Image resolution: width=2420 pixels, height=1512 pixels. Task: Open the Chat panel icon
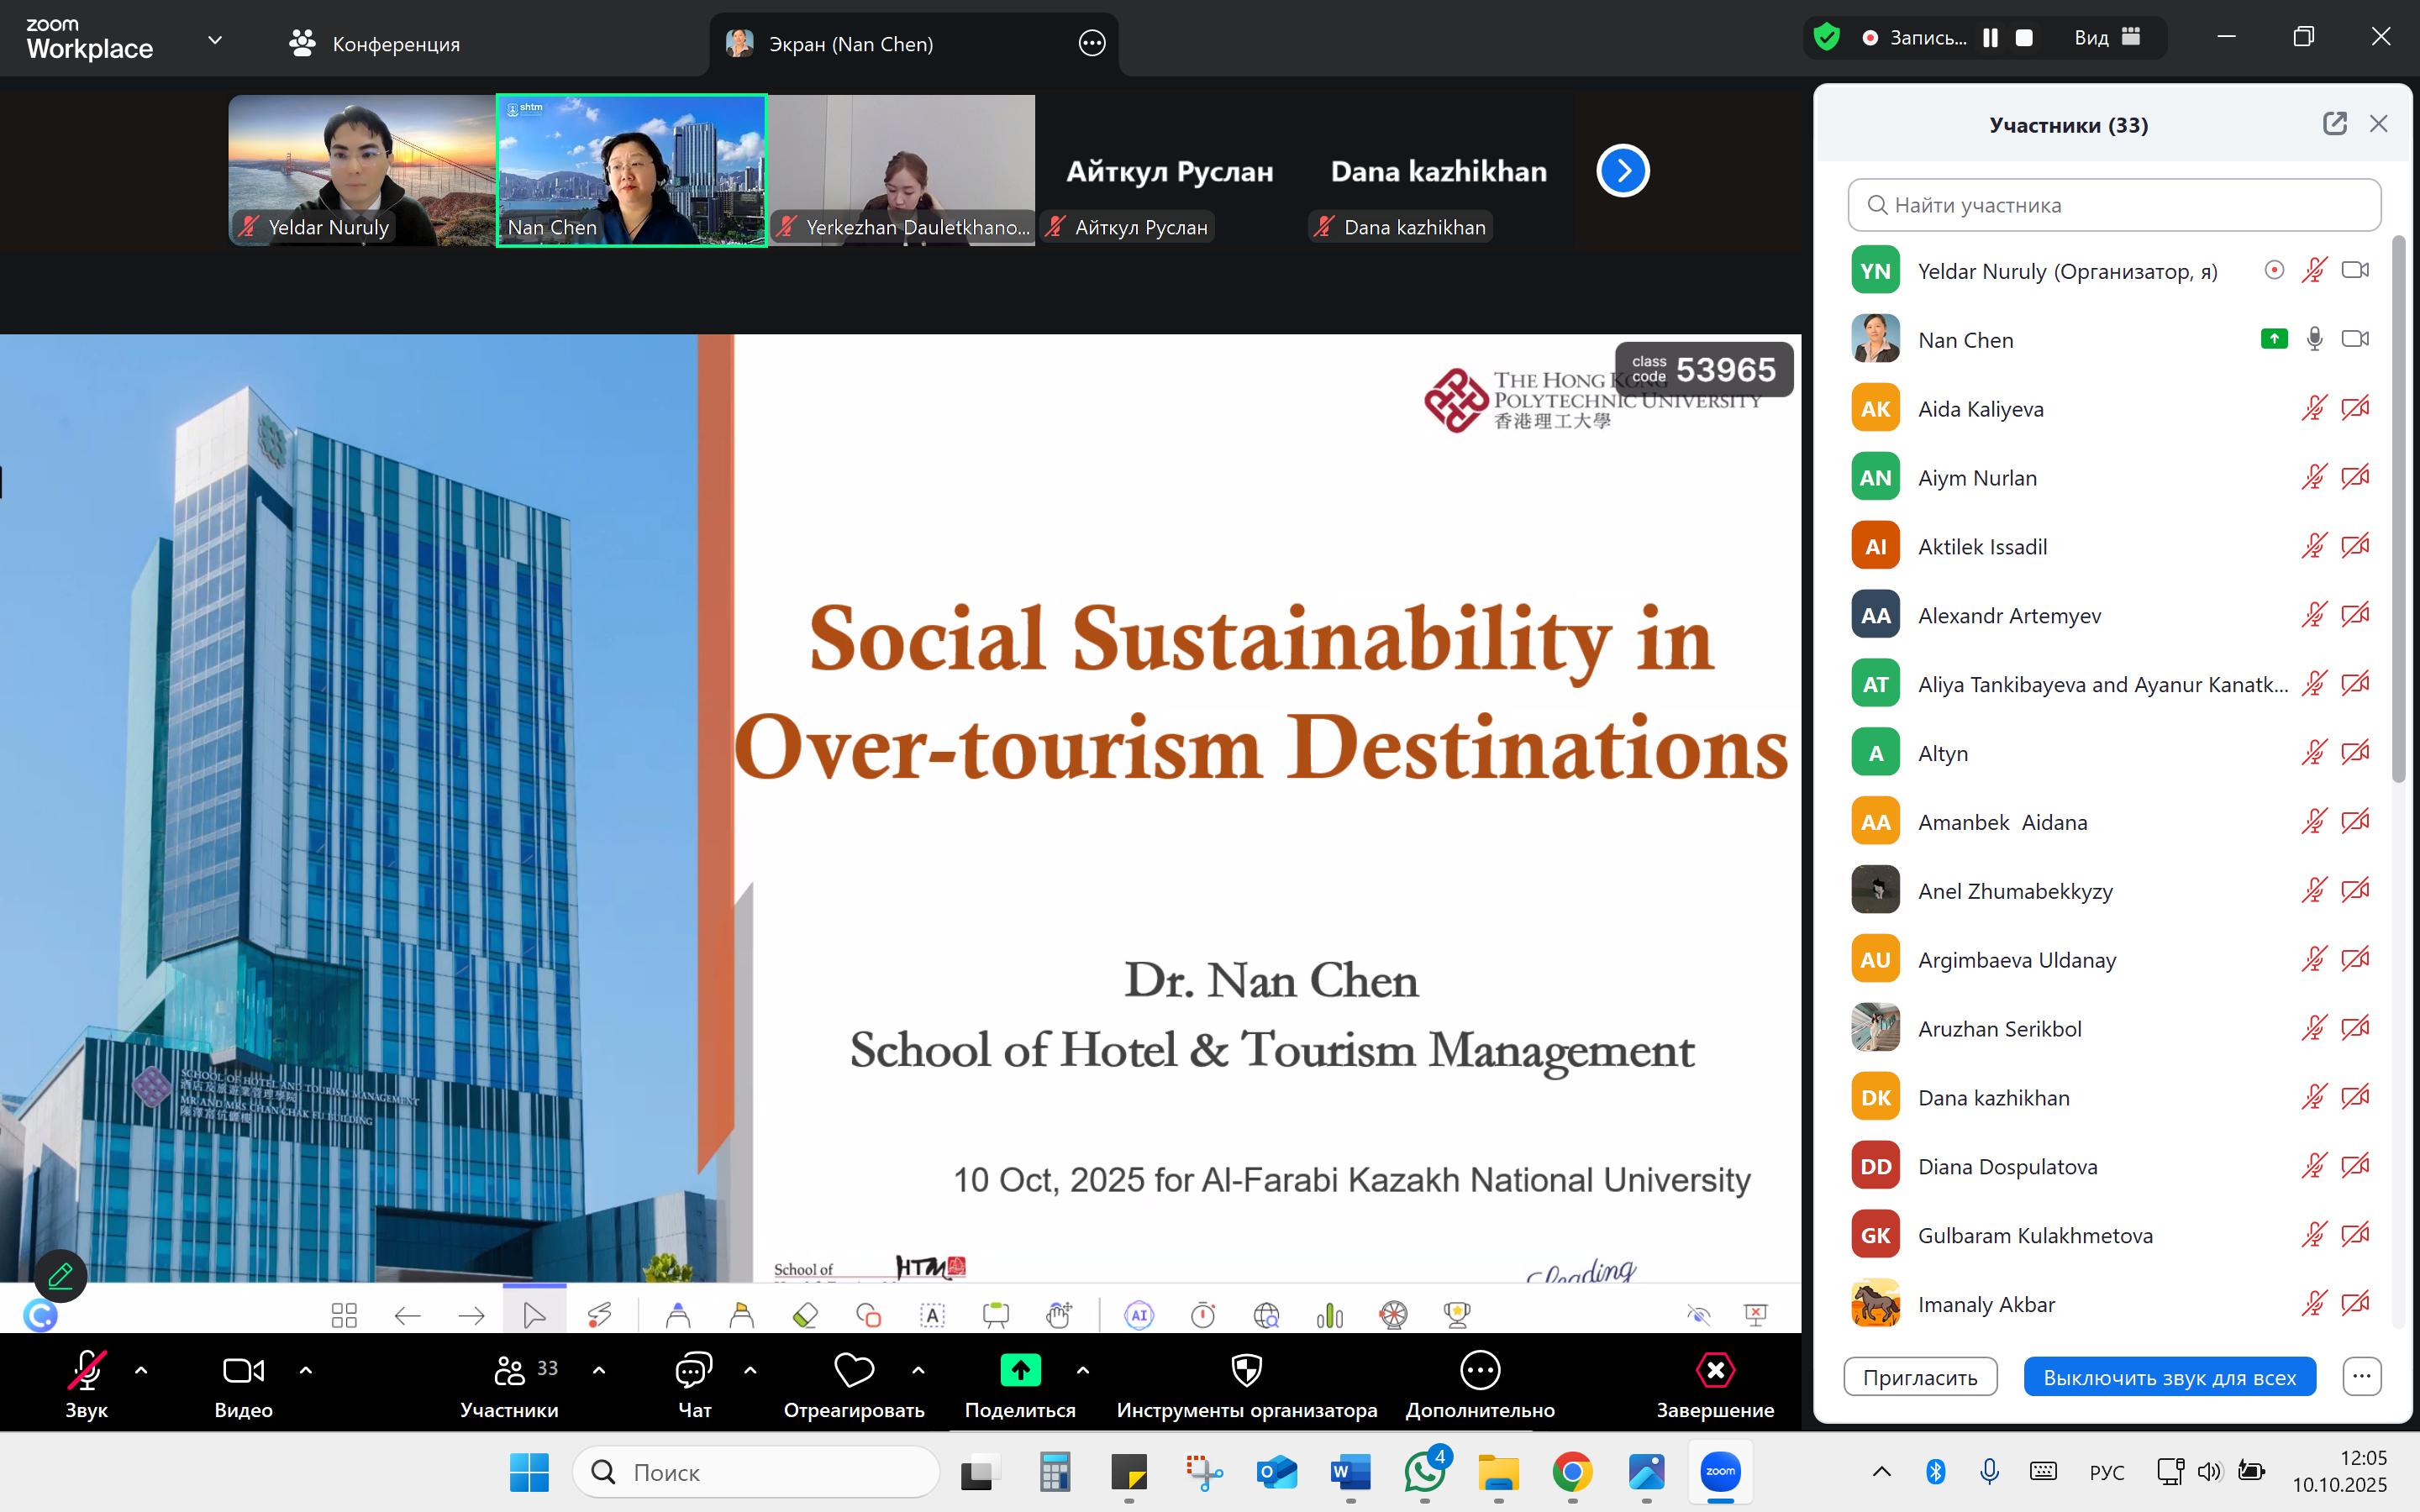coord(693,1370)
